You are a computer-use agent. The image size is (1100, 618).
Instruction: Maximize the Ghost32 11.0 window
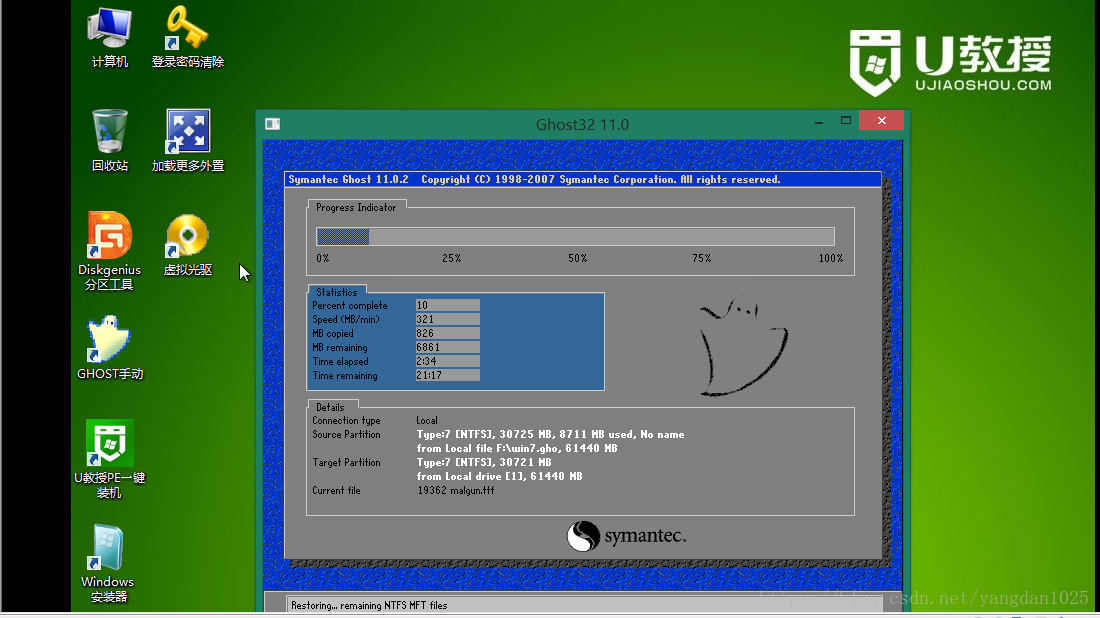click(845, 121)
